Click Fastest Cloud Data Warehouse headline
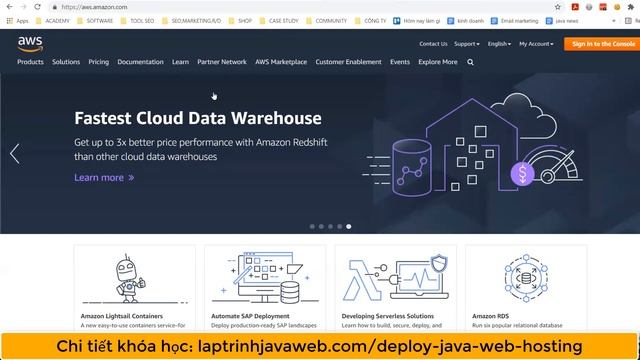 (x=198, y=118)
